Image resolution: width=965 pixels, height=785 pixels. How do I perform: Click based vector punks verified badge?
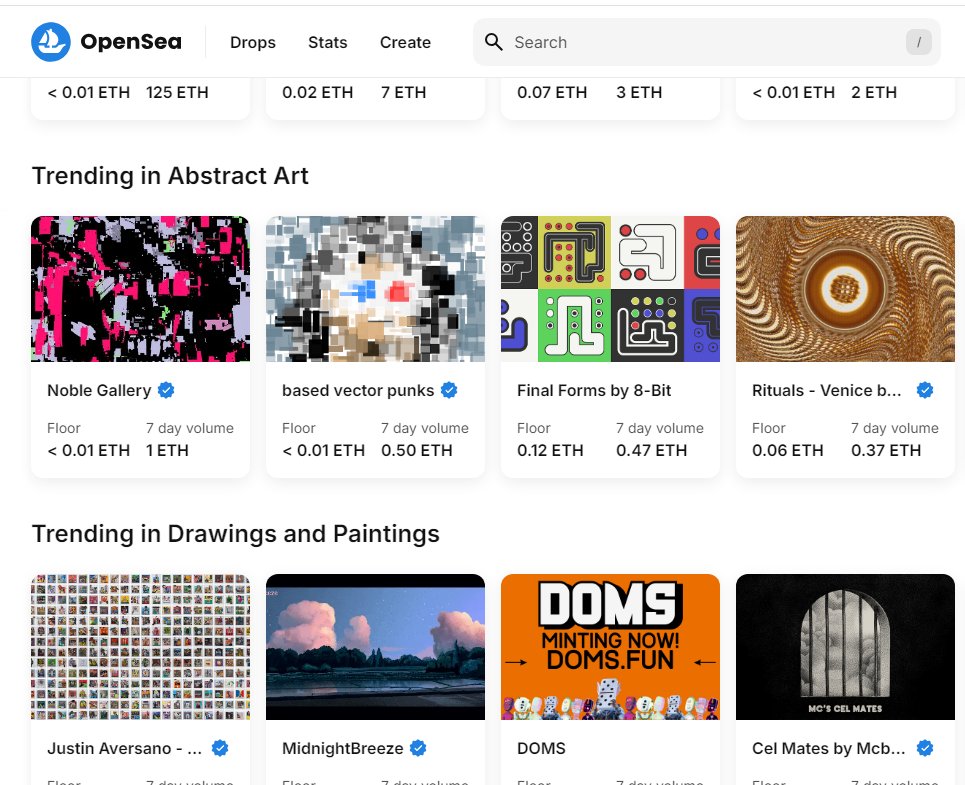tap(449, 390)
